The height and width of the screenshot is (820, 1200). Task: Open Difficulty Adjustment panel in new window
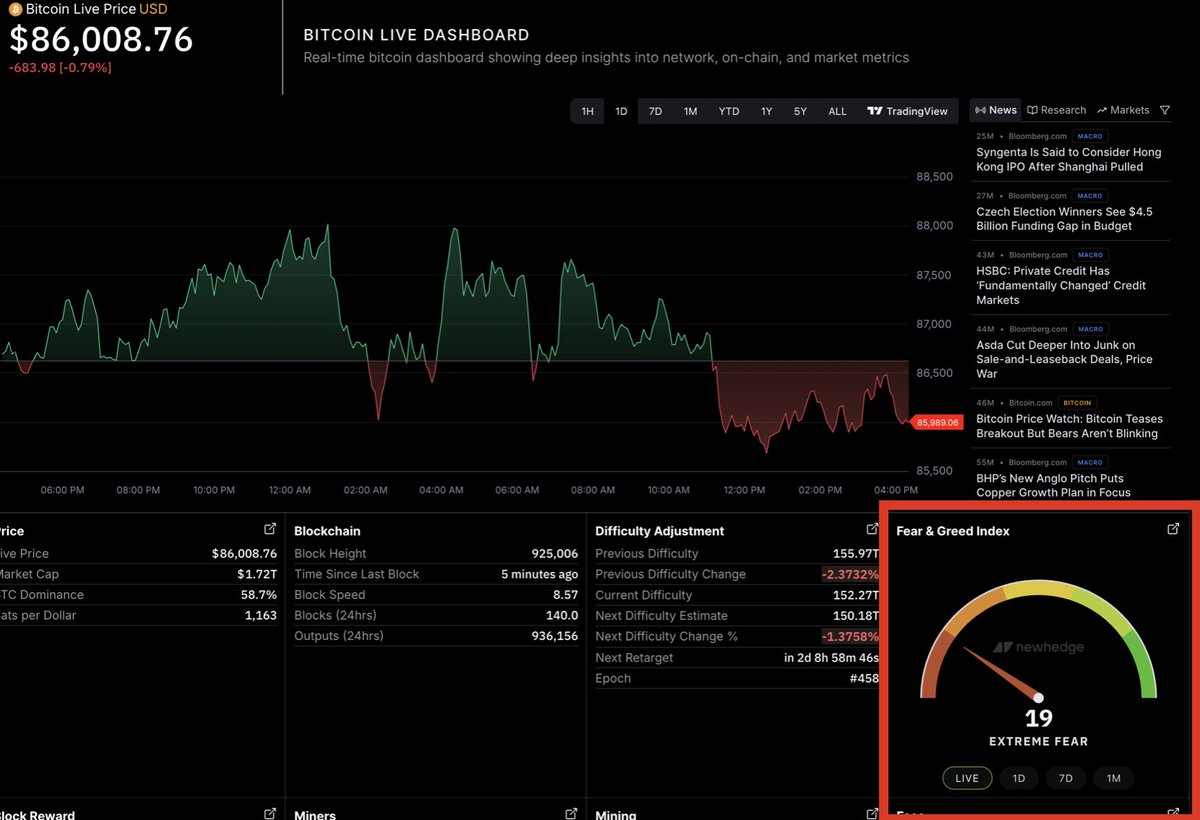coord(872,529)
